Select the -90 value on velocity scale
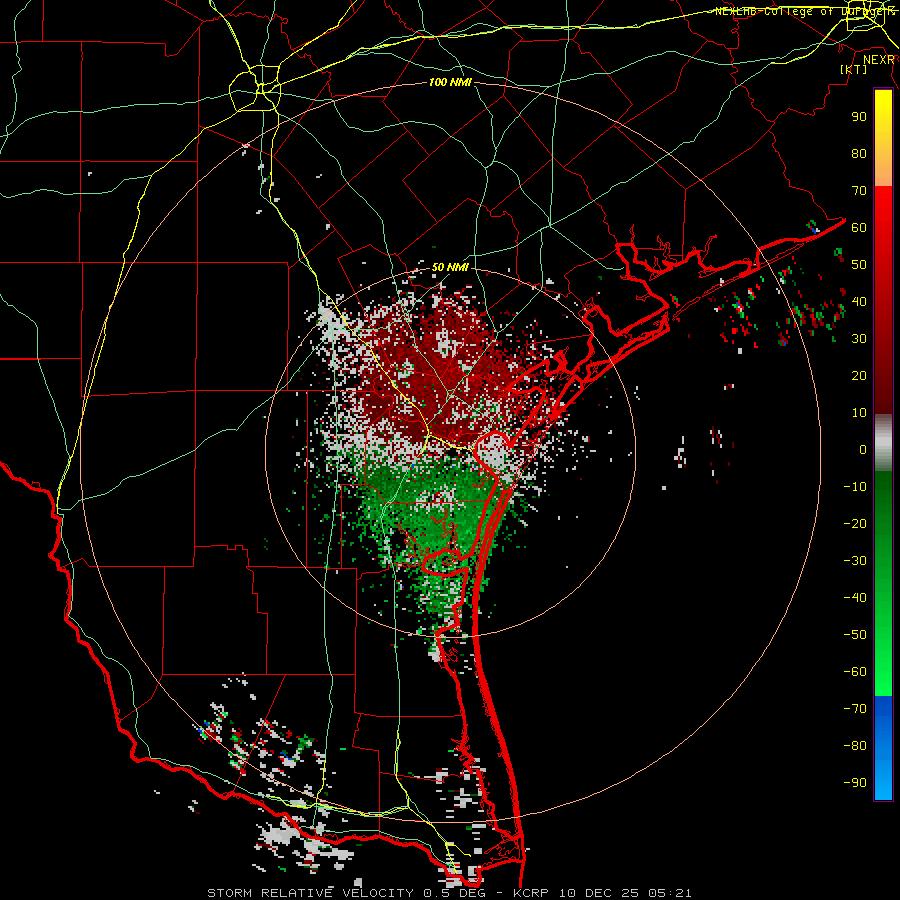Image resolution: width=900 pixels, height=900 pixels. [x=855, y=783]
